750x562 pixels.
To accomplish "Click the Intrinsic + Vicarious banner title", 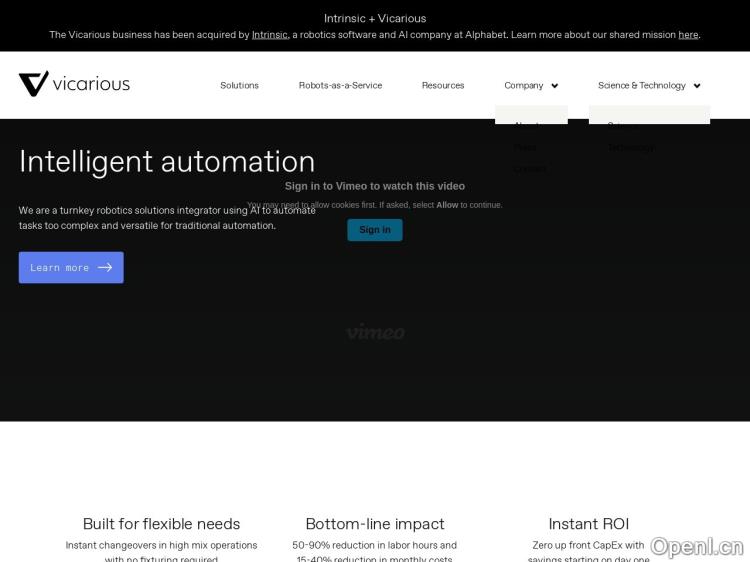I will point(375,18).
